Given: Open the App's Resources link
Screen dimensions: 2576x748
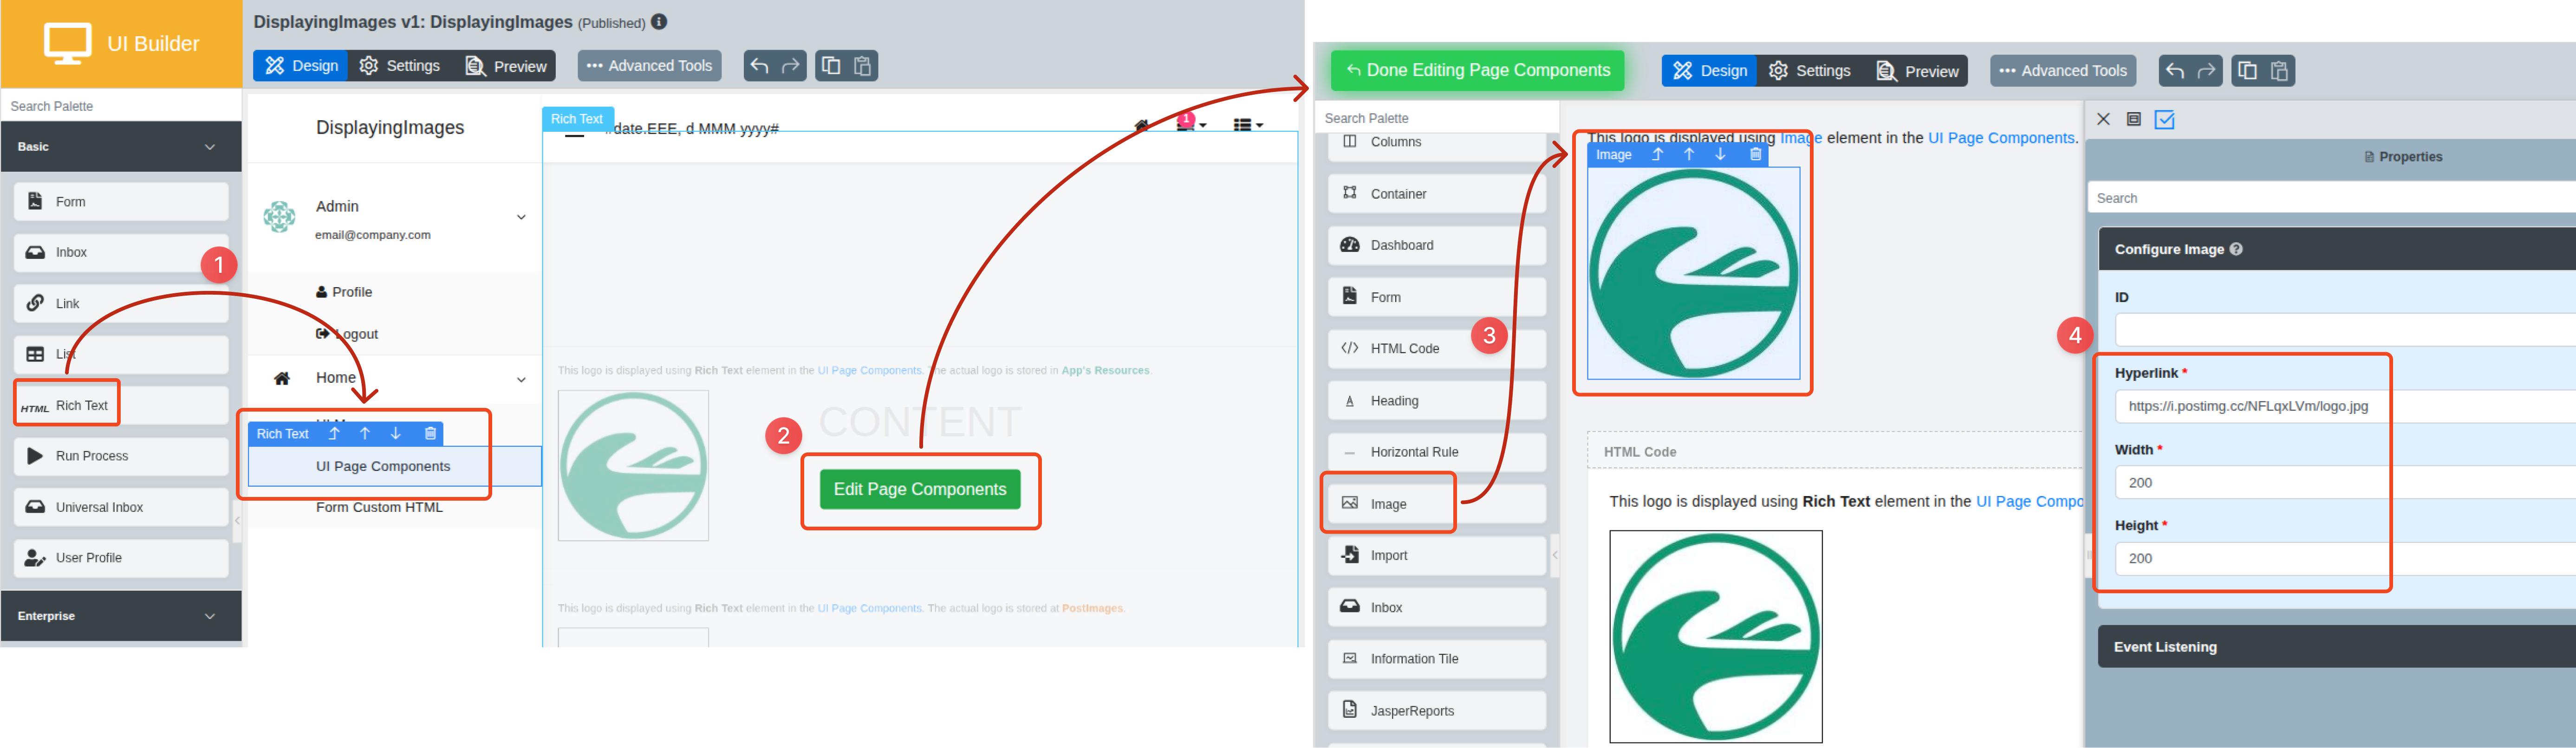Looking at the screenshot, I should (x=1105, y=371).
